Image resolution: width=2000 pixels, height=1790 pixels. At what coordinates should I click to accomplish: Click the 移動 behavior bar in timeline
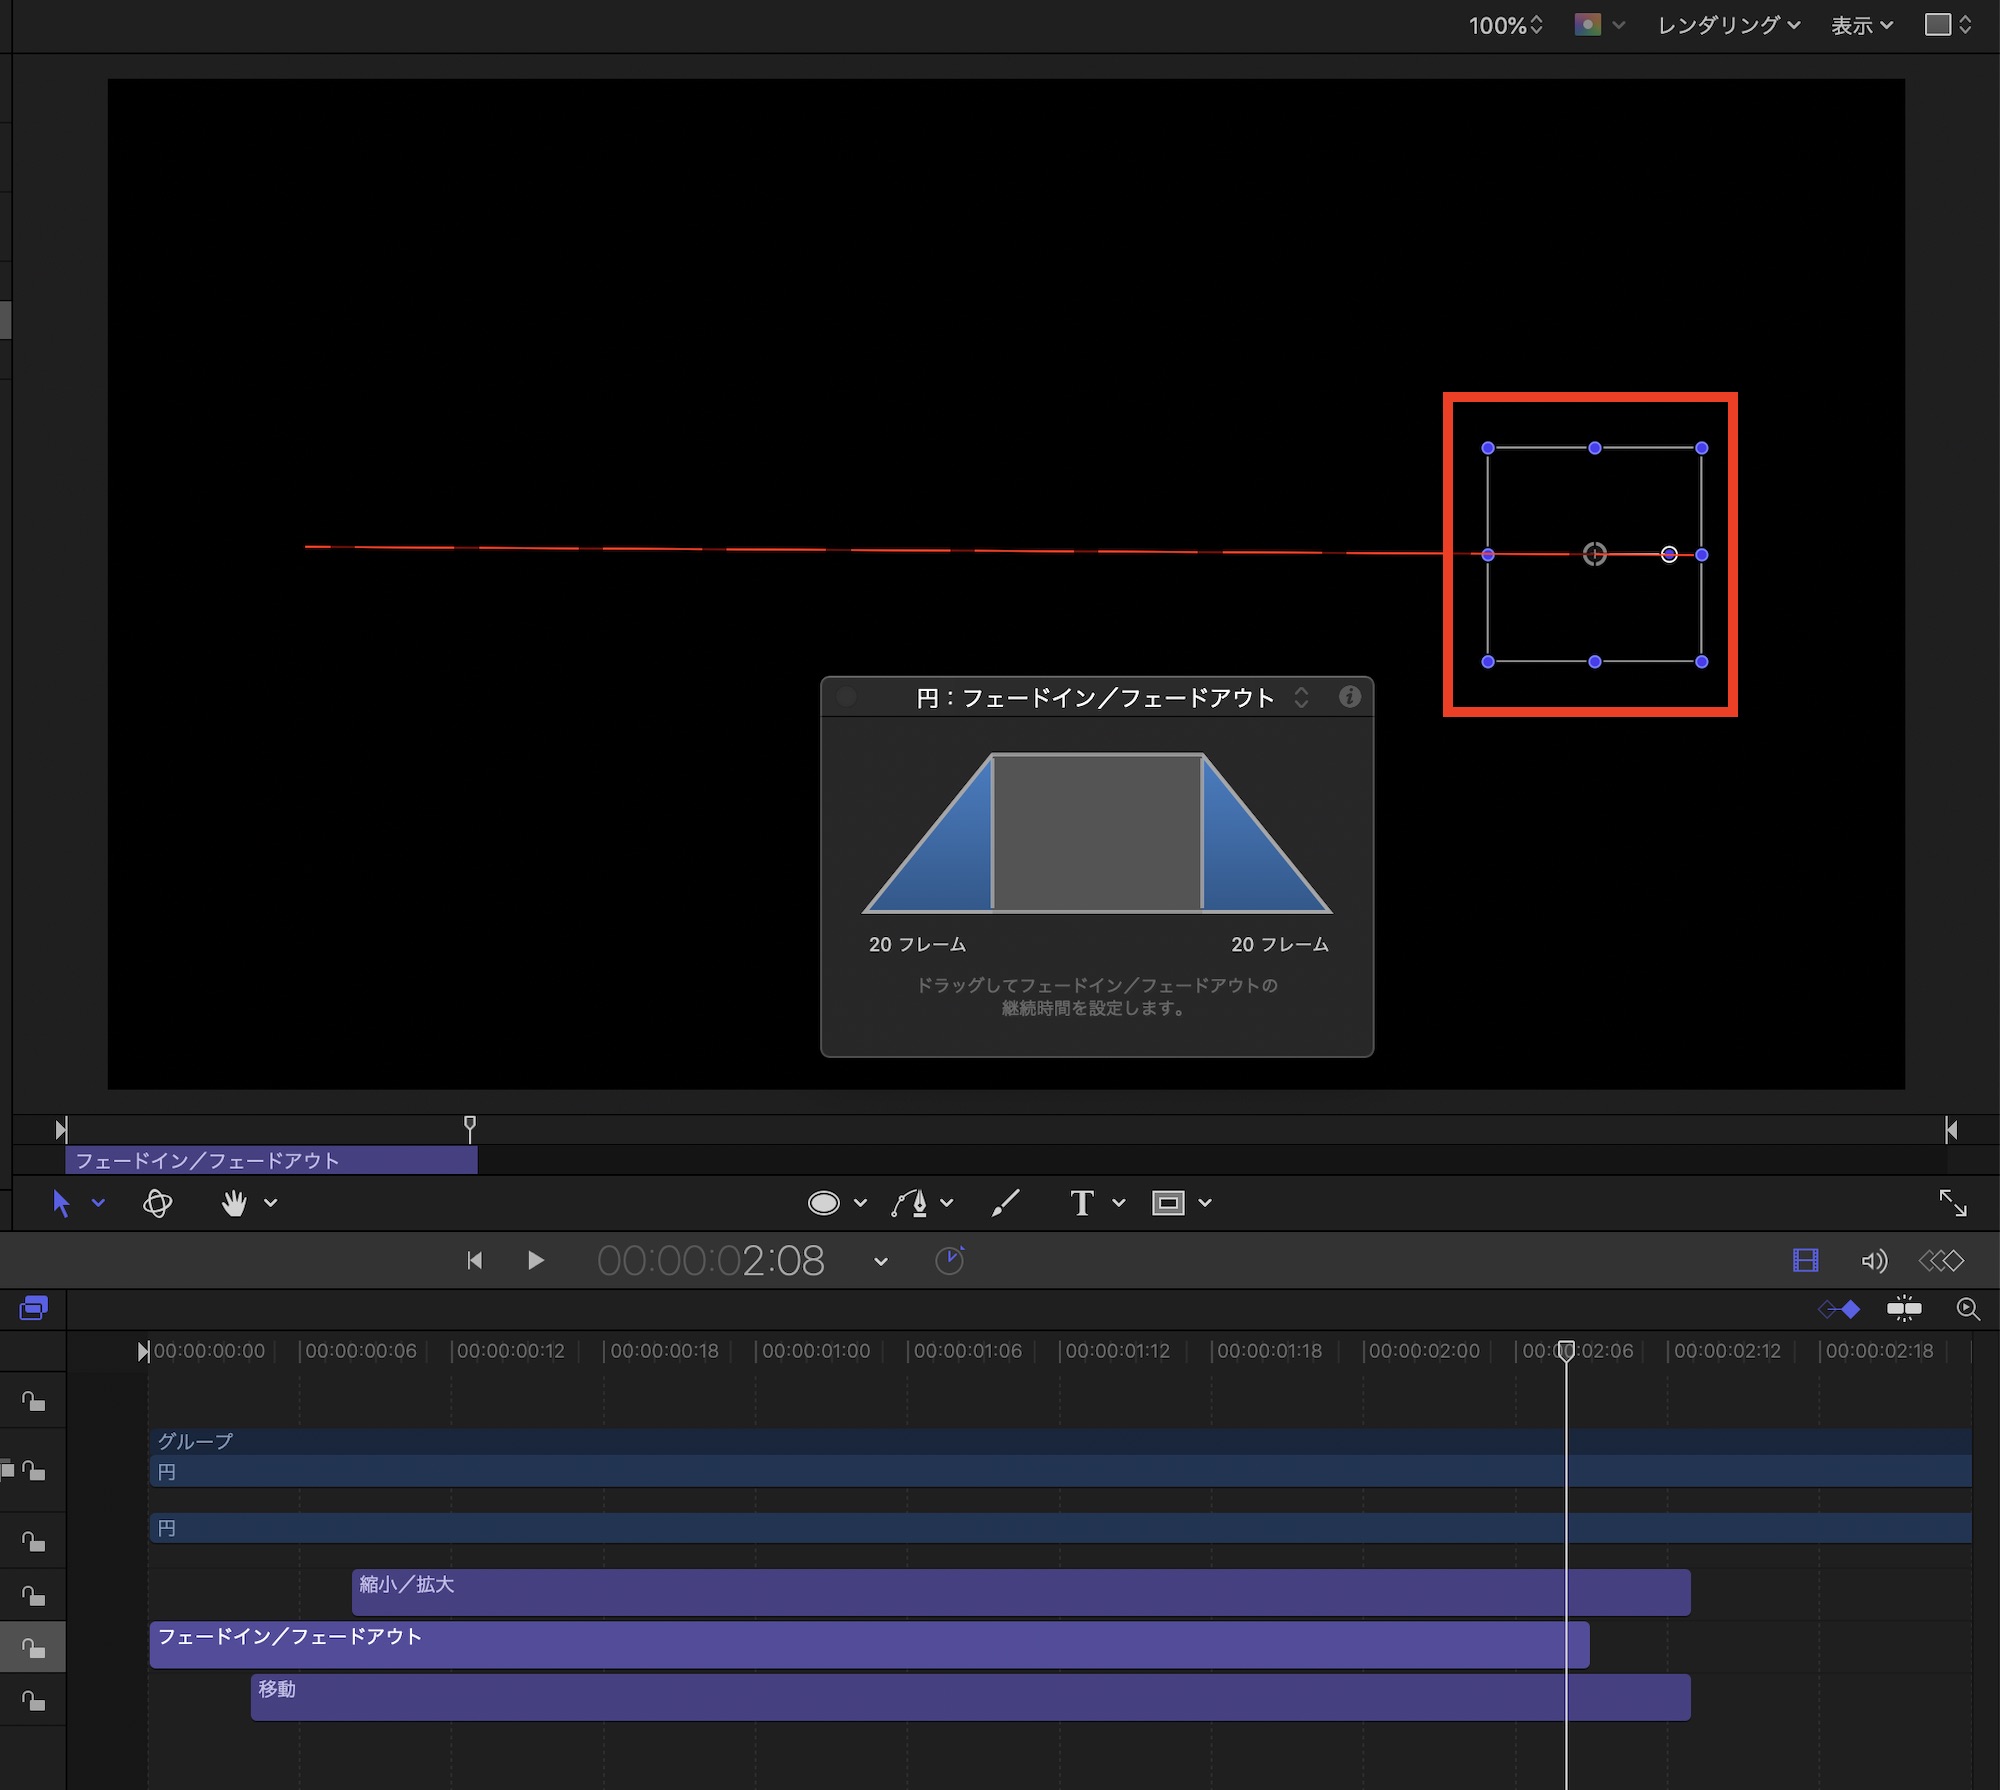point(970,1697)
